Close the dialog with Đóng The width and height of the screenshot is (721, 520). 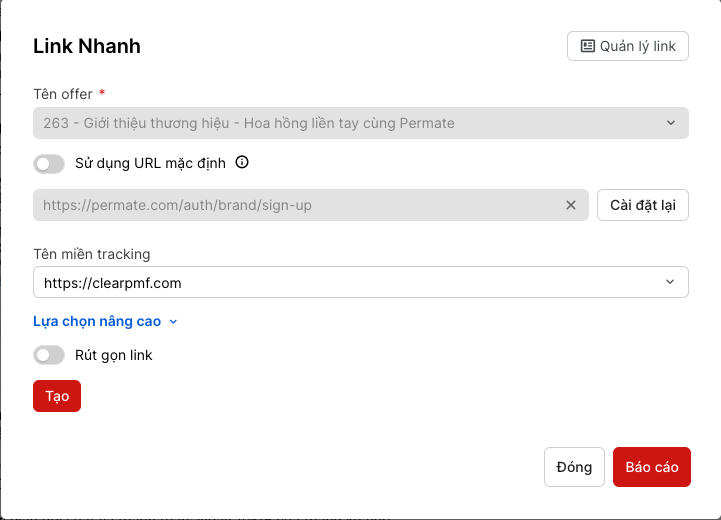[574, 467]
